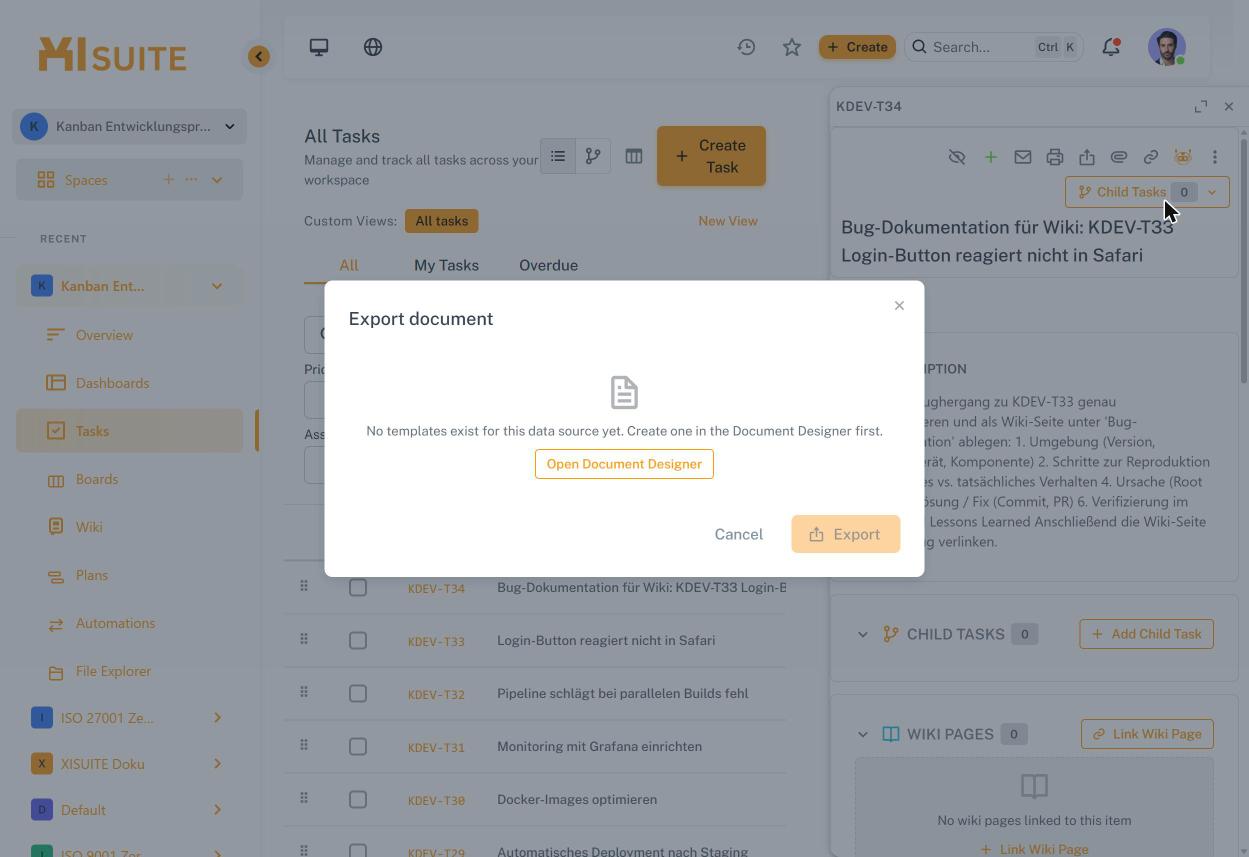Click the print icon in task panel

coord(1054,157)
